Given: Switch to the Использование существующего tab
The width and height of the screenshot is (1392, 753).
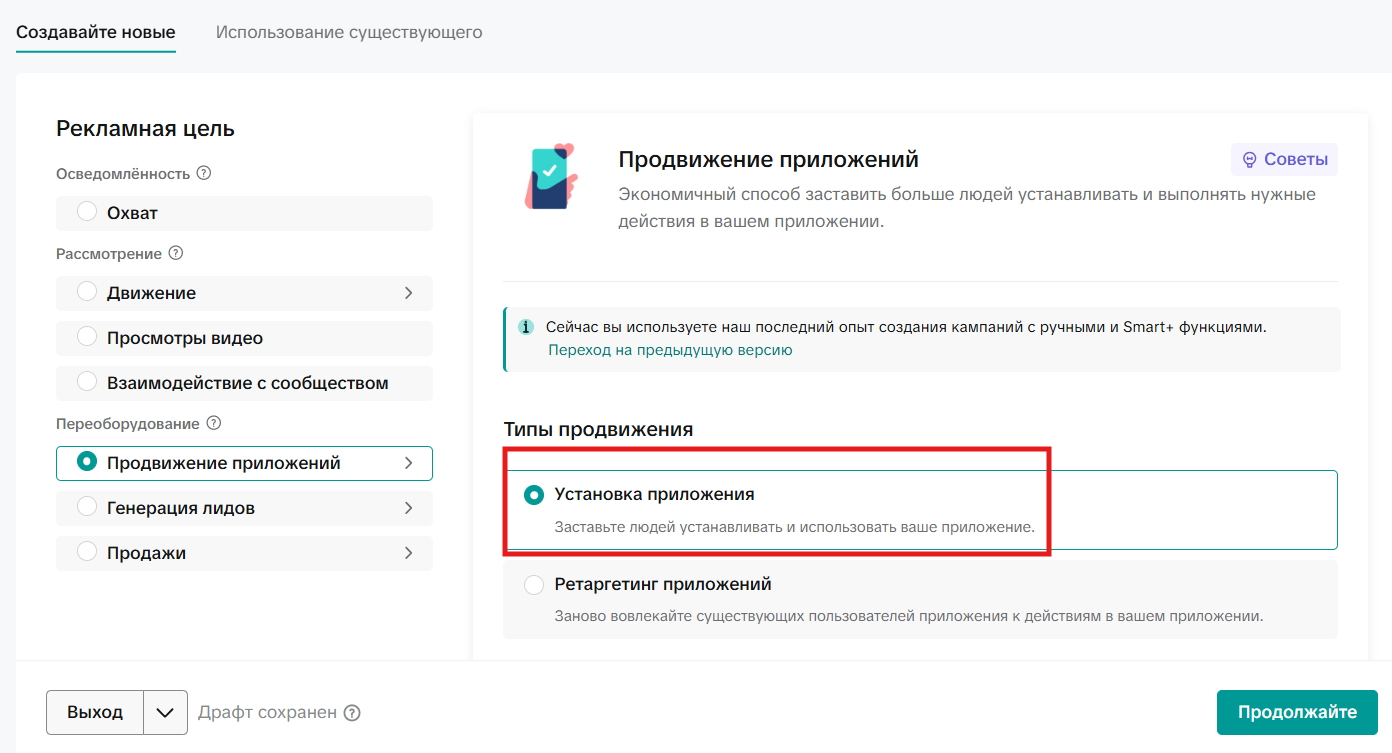Looking at the screenshot, I should point(349,32).
